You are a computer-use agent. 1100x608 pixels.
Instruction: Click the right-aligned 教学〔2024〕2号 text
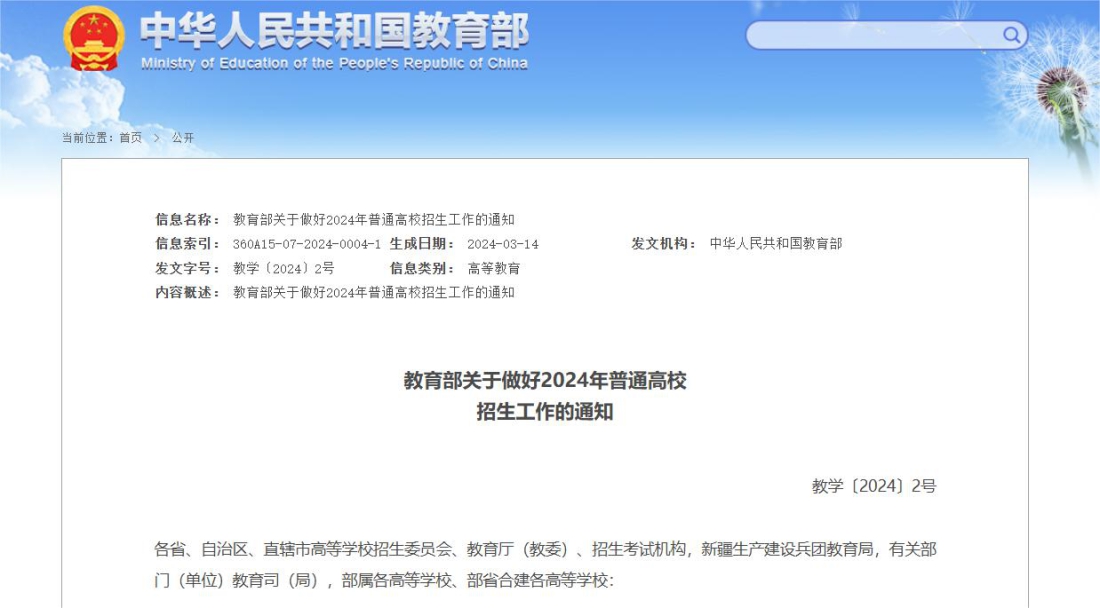coord(874,486)
